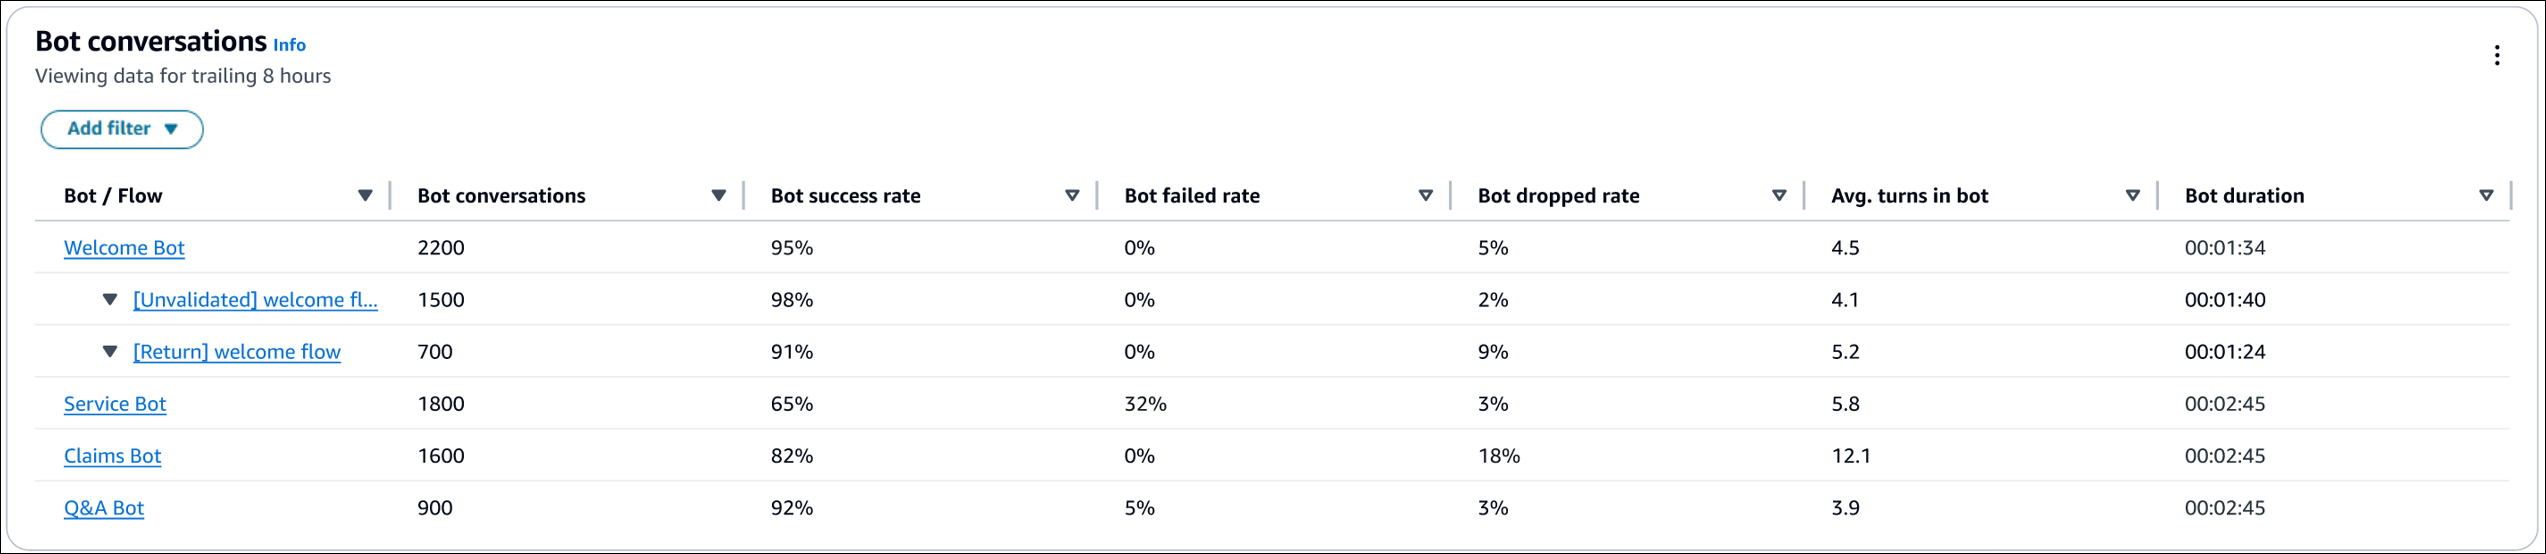Sort using Bot failed rate arrow

click(1425, 196)
